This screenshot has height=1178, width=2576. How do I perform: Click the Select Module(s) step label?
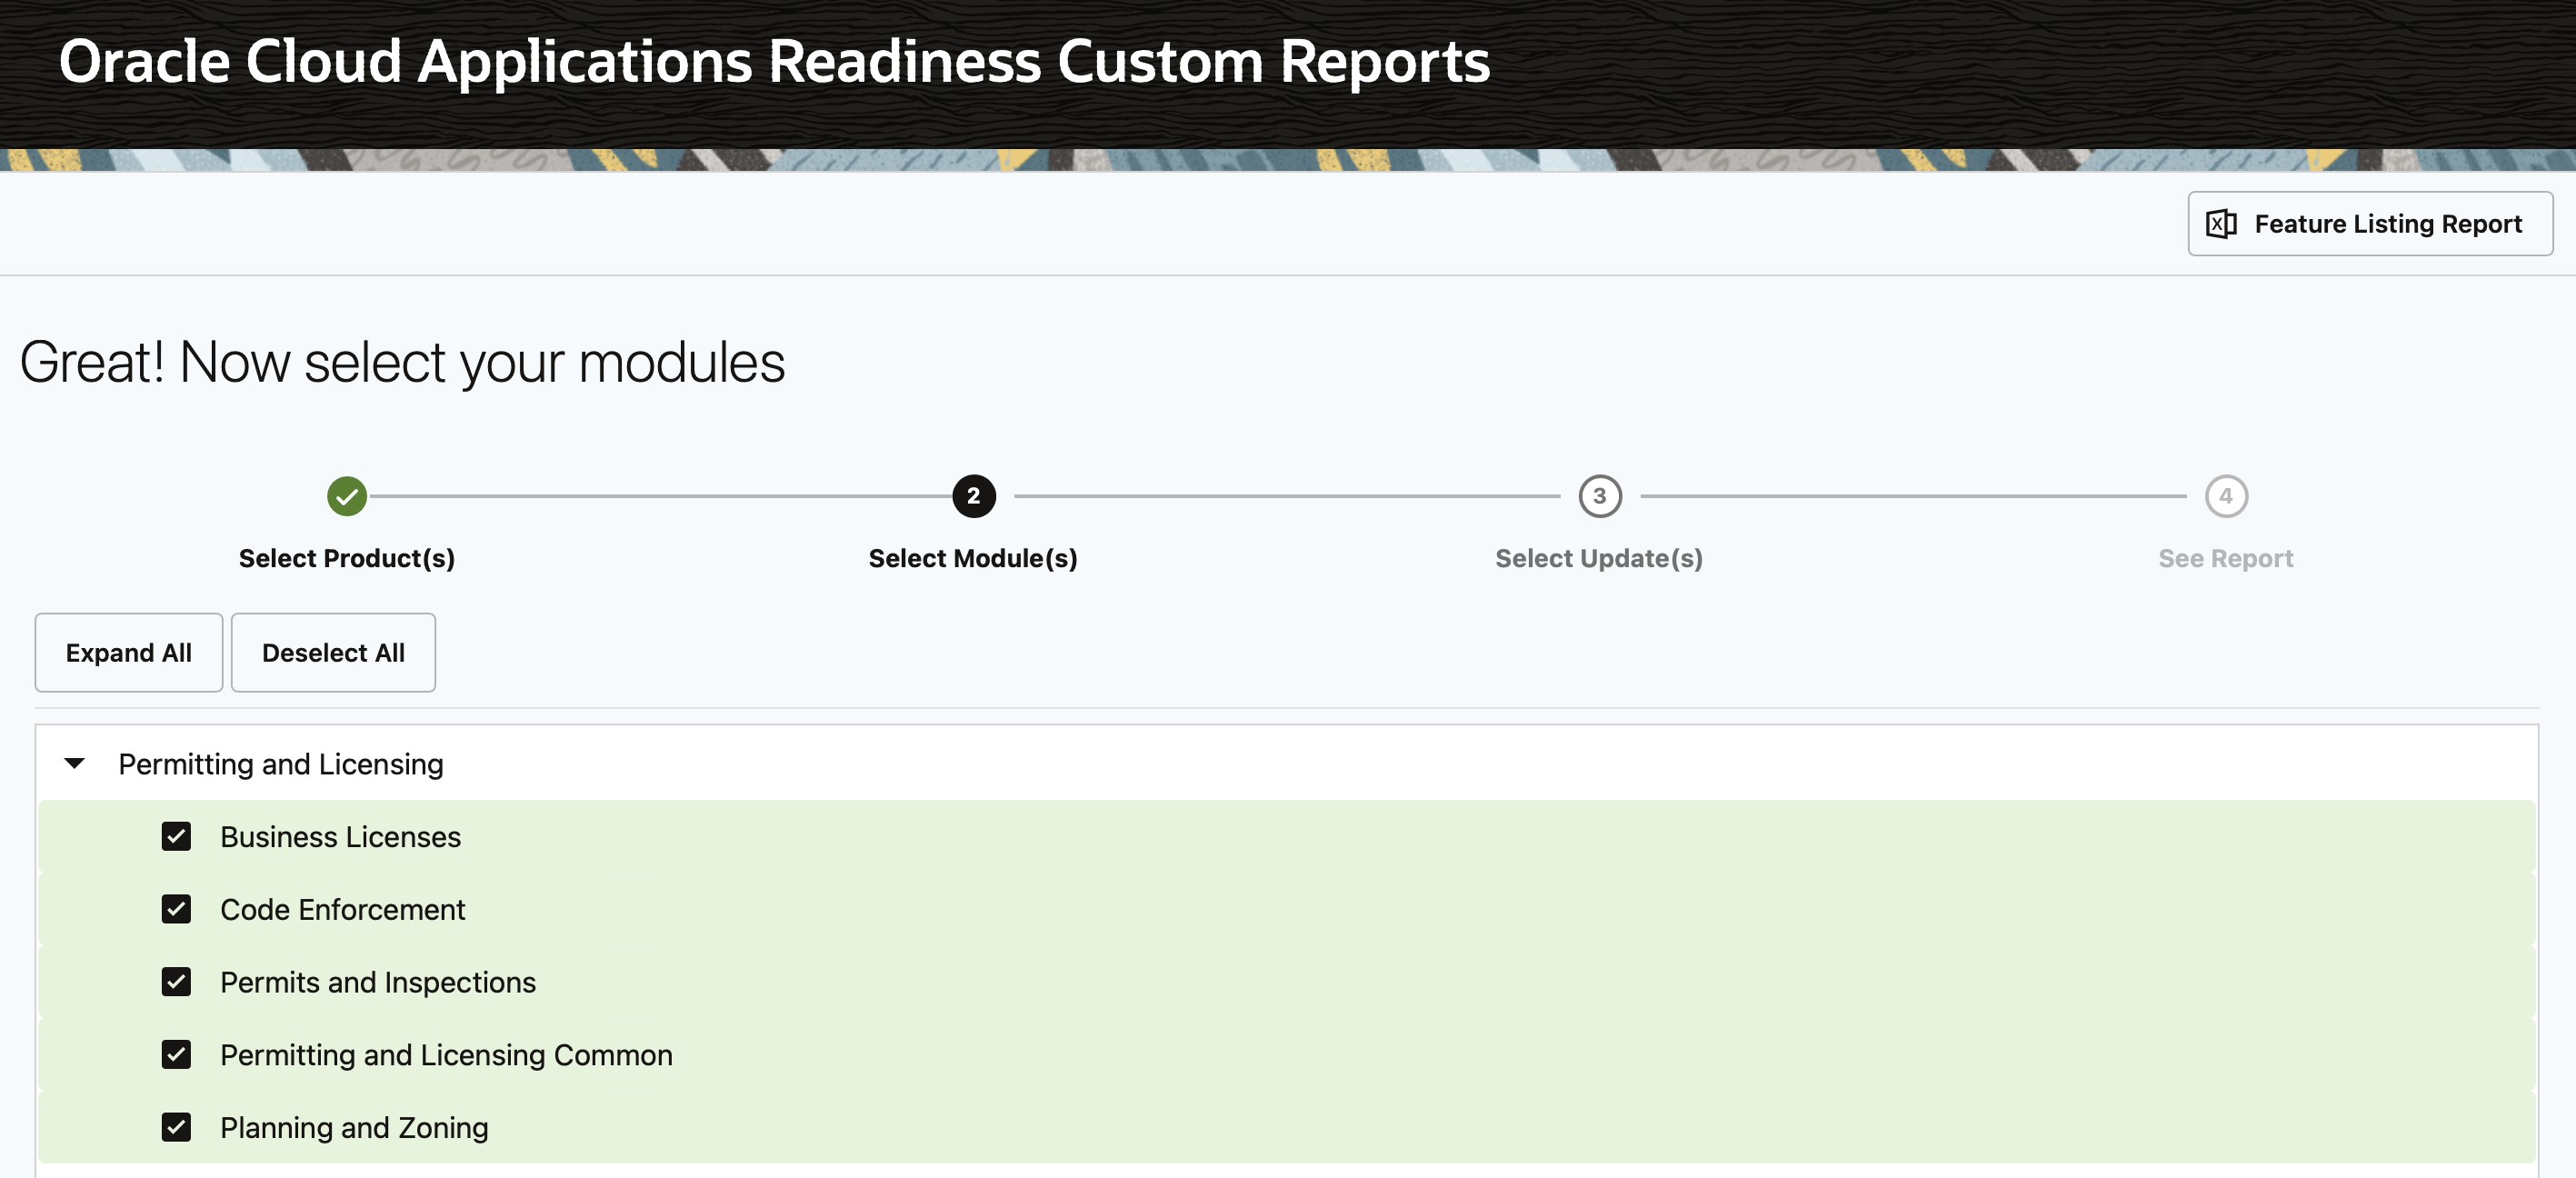point(973,558)
